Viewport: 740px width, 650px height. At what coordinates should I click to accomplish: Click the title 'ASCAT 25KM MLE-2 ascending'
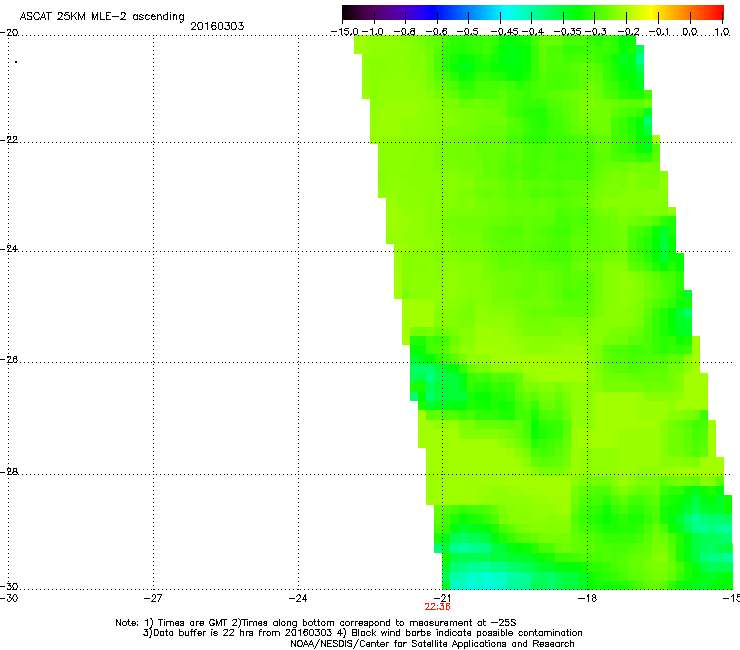(102, 16)
